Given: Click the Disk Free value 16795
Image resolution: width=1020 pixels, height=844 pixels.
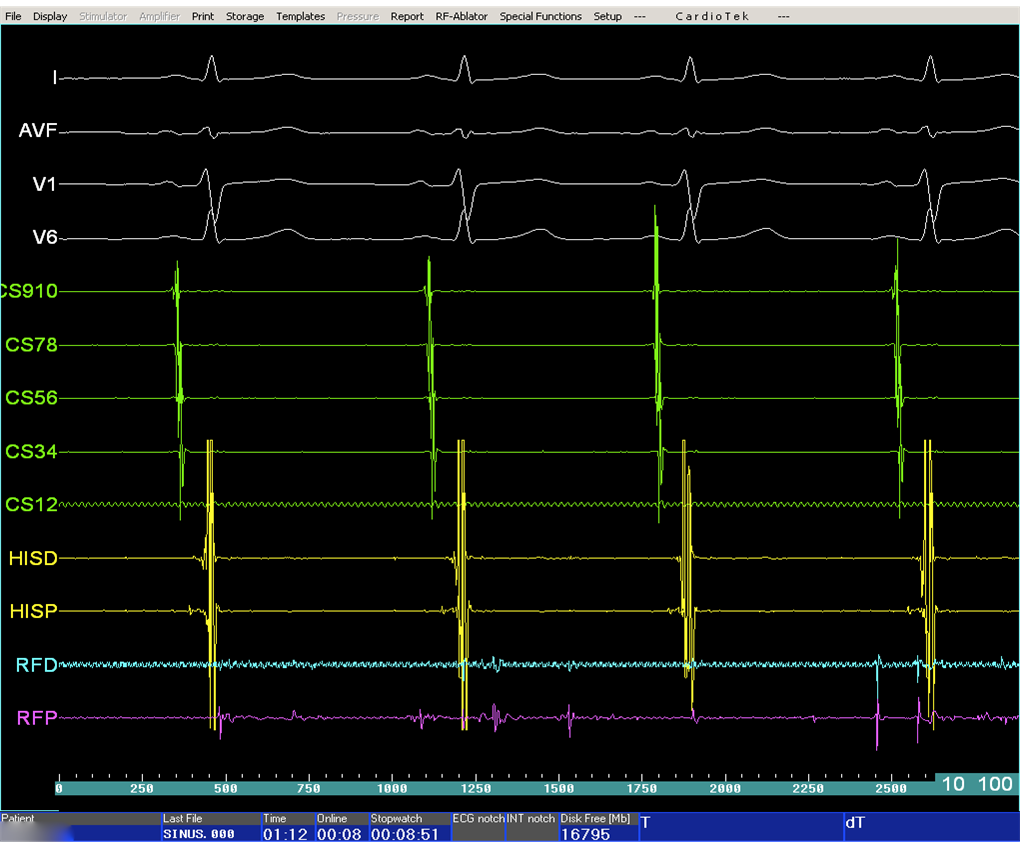Looking at the screenshot, I should tap(585, 834).
